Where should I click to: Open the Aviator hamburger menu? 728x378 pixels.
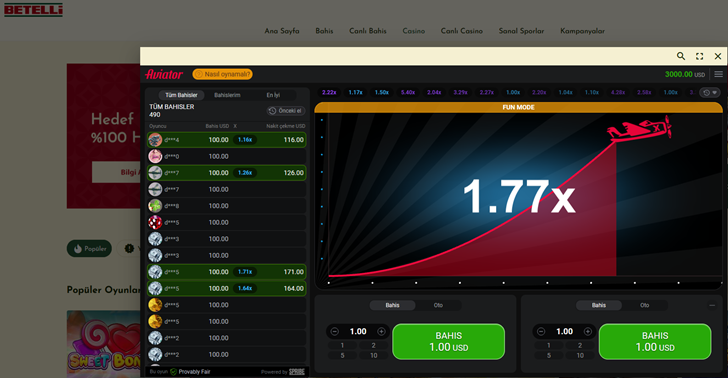718,74
